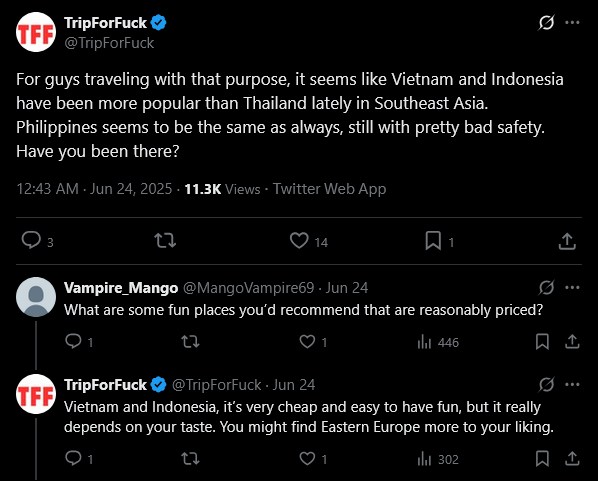This screenshot has width=598, height=481.
Task: View analytics of Vampire_Mango's reply with 446 views
Action: 438,342
